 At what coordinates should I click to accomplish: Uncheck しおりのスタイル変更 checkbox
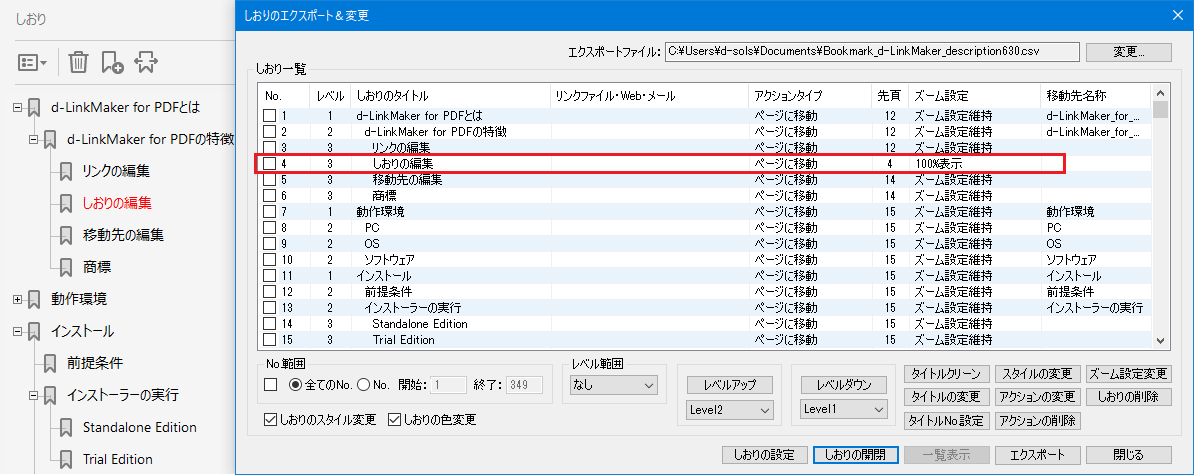point(270,419)
